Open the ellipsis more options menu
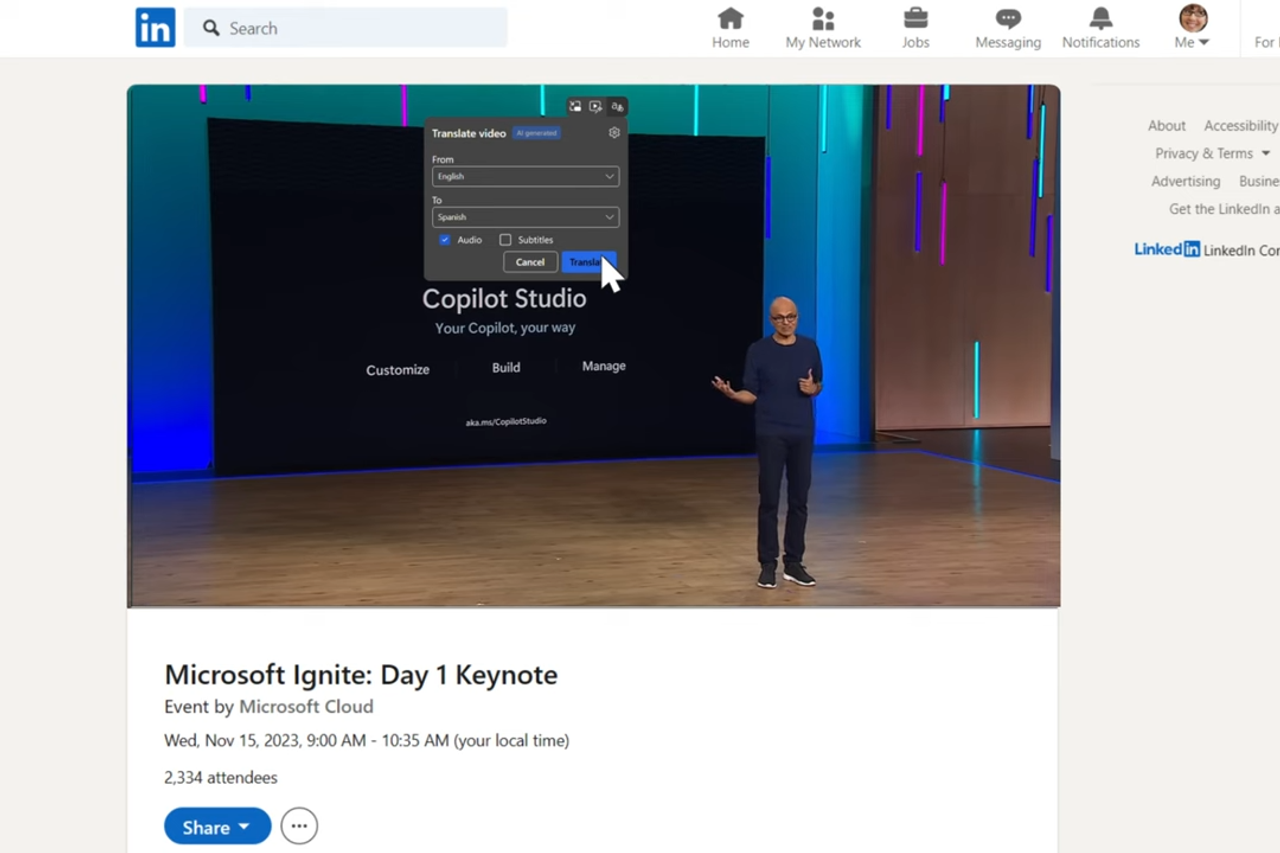Screen dimensions: 1280x853 [x=299, y=825]
